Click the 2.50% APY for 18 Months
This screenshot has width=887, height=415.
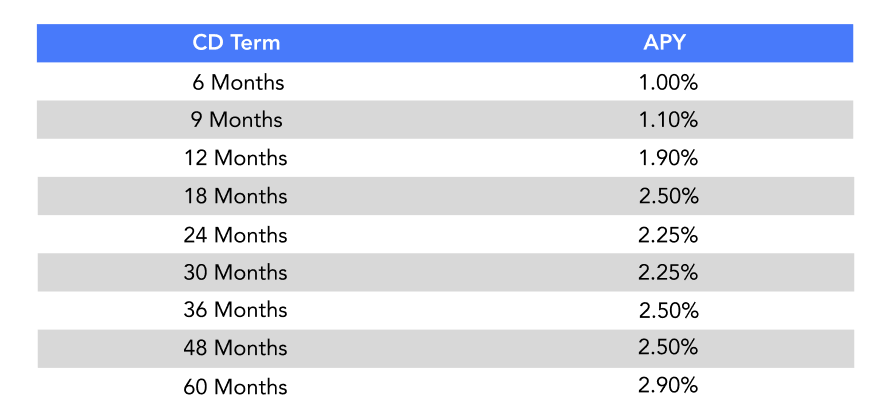click(669, 196)
